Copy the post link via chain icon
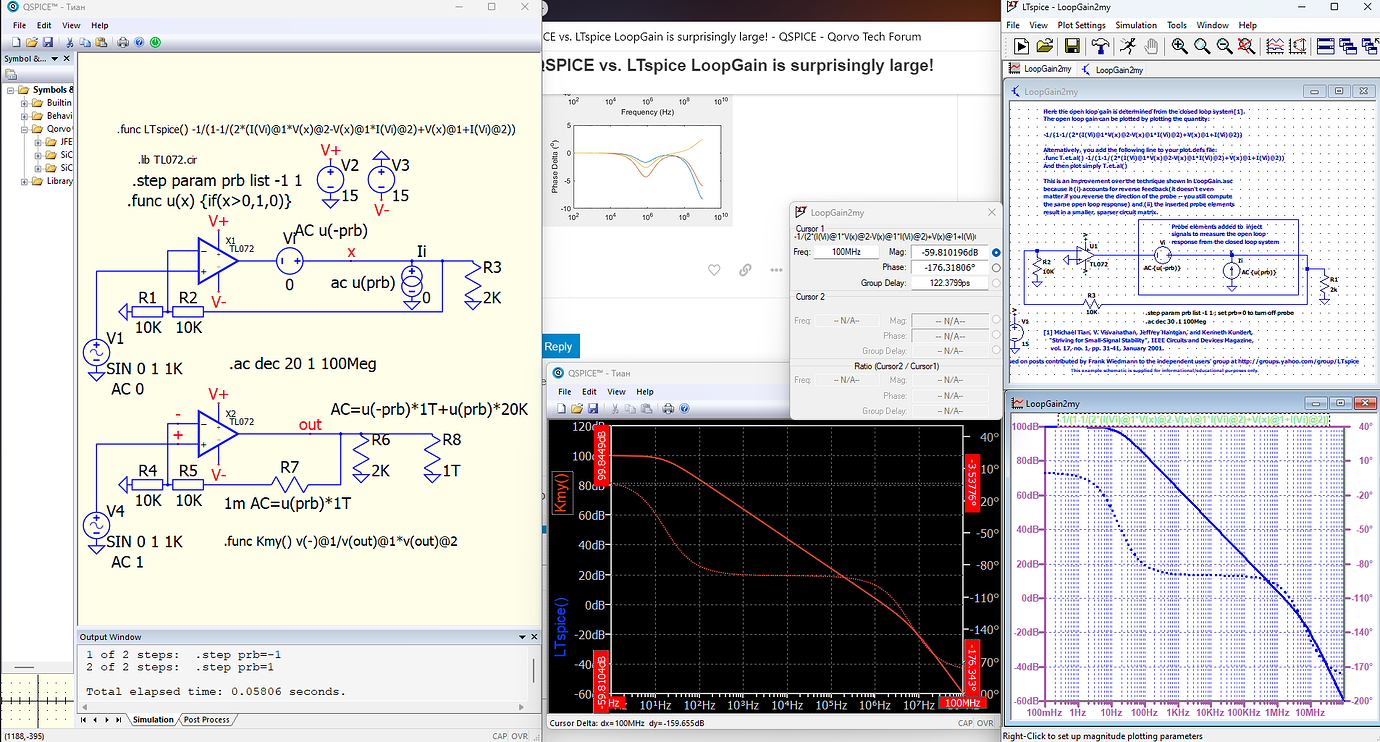This screenshot has height=742, width=1380. [x=745, y=270]
